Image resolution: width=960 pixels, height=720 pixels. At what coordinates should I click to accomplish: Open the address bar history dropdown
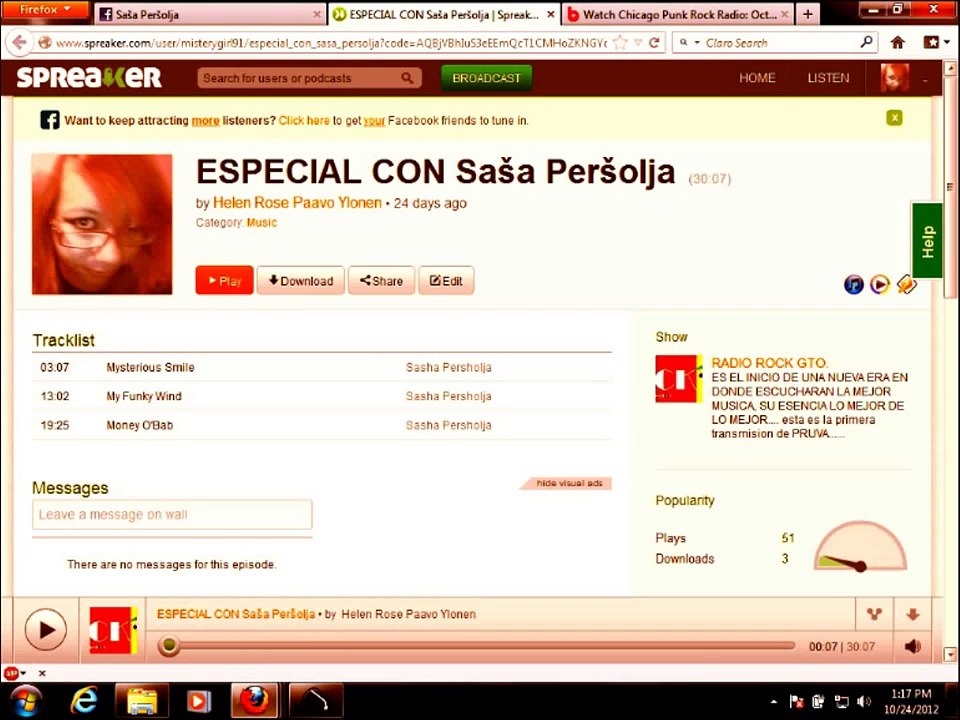click(x=638, y=43)
